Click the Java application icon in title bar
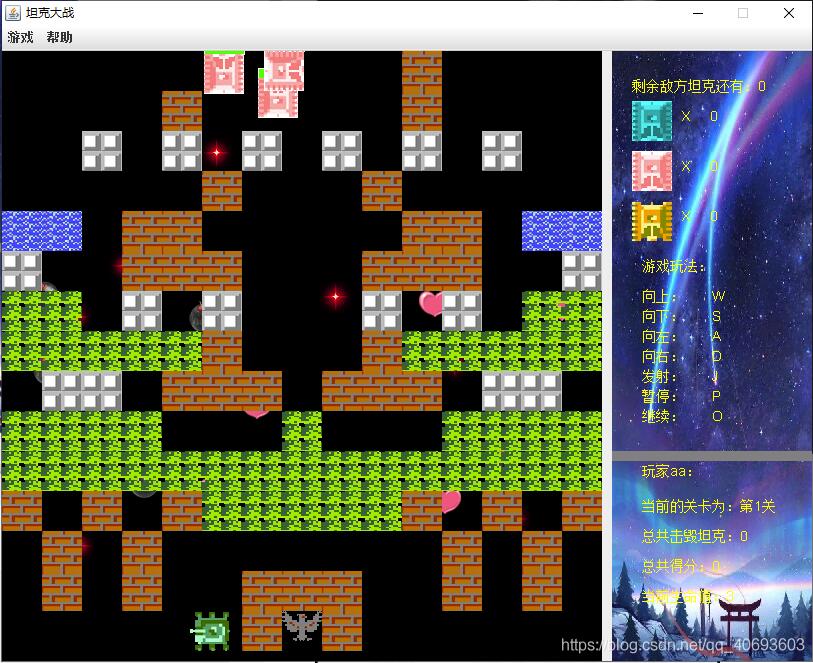The image size is (813, 663). [12, 13]
